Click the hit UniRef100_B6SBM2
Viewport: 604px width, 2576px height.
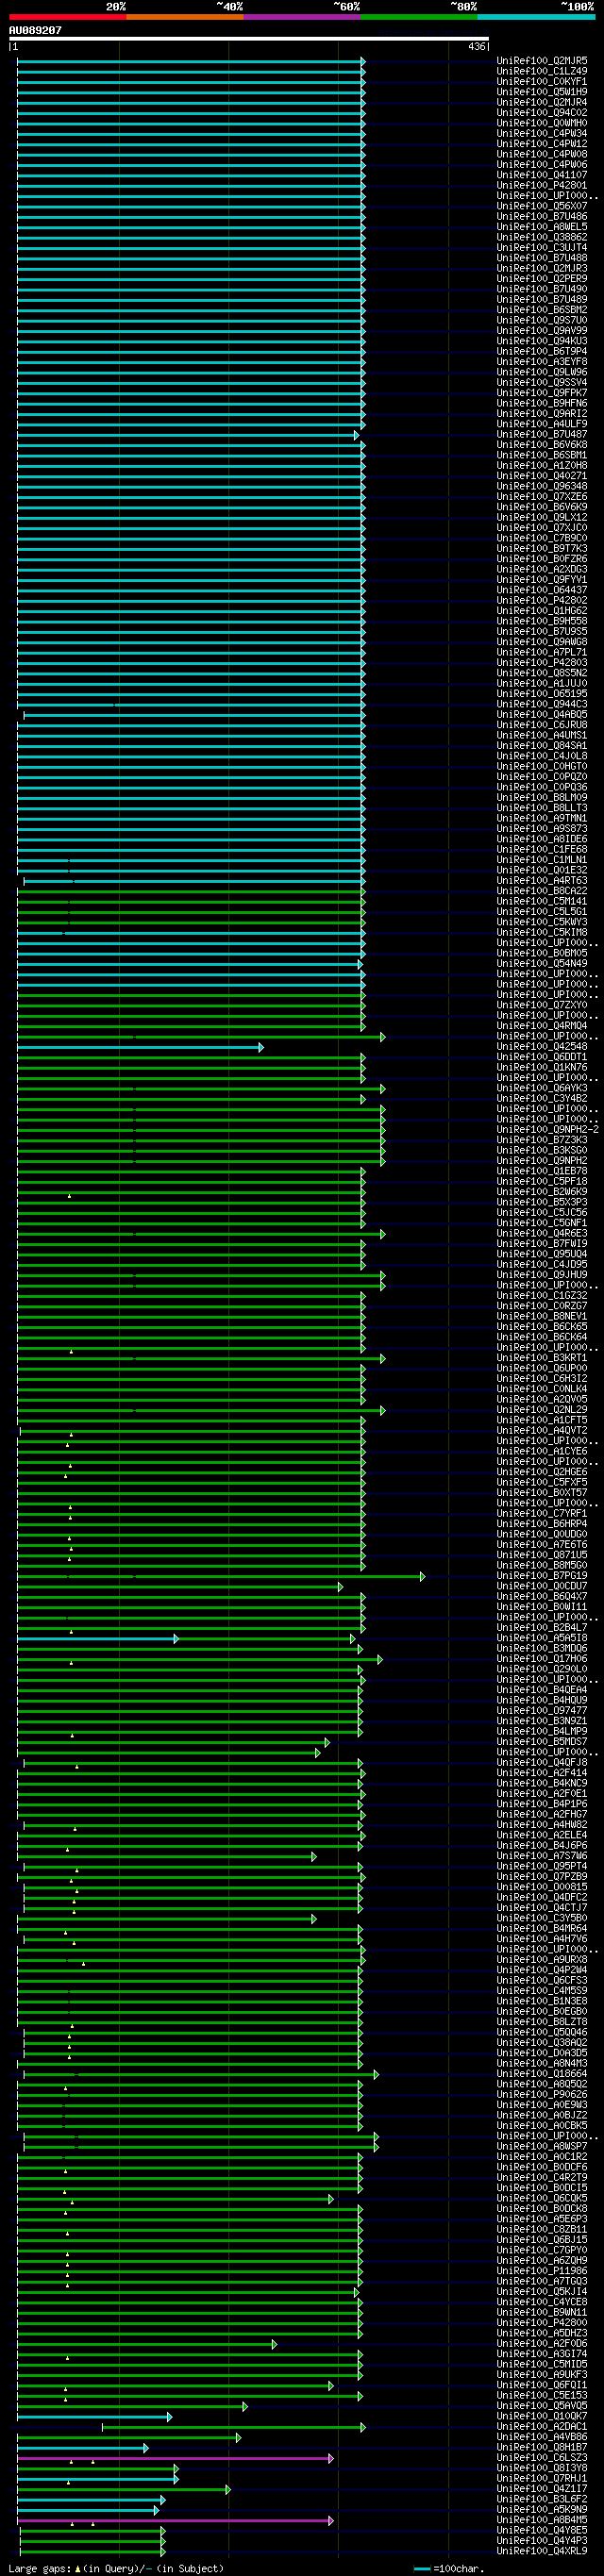(542, 310)
